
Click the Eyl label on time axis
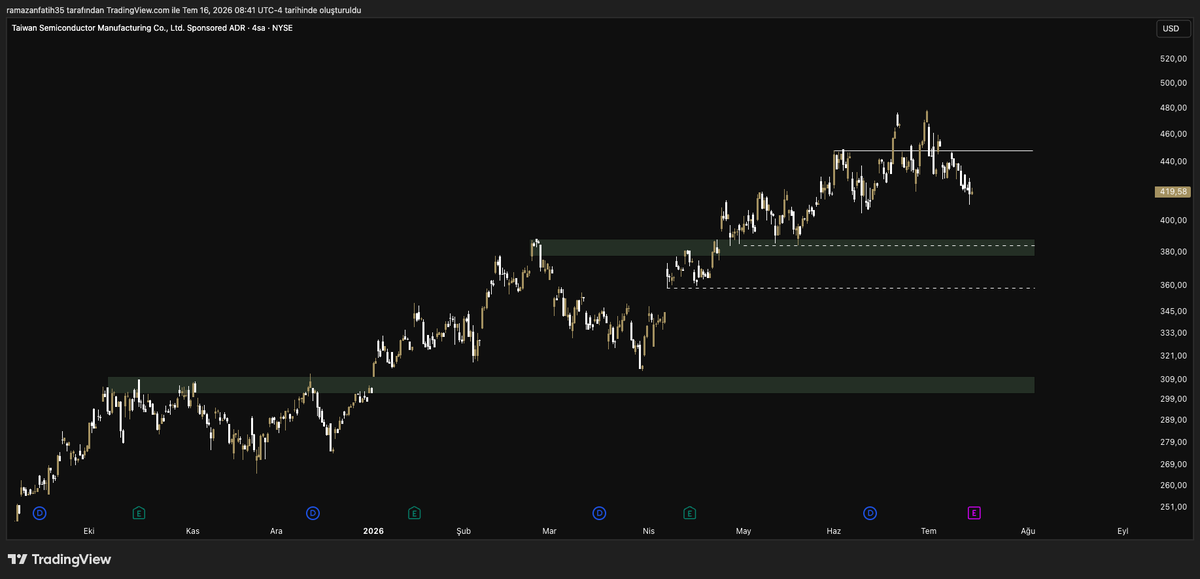[1123, 532]
